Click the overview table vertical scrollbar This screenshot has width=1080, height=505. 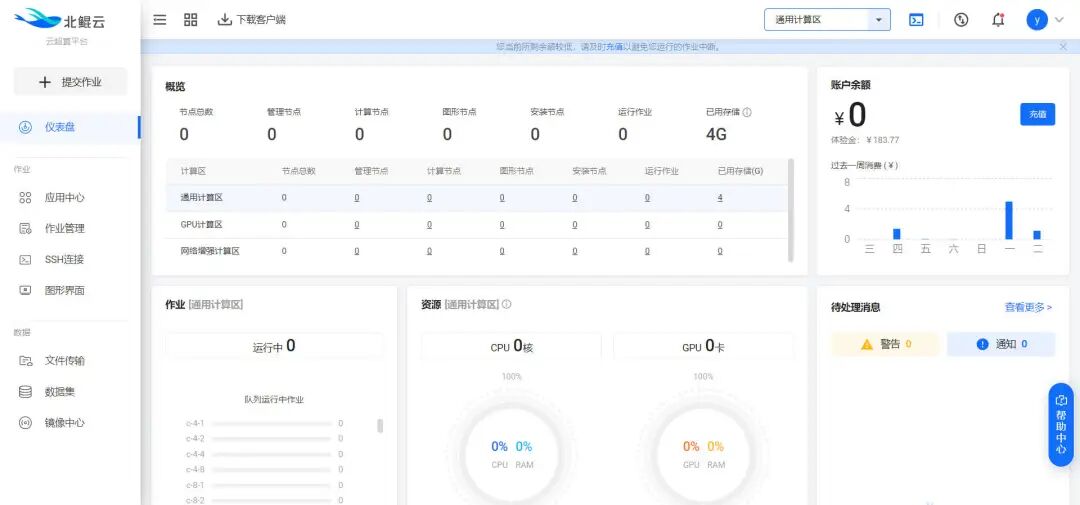791,210
